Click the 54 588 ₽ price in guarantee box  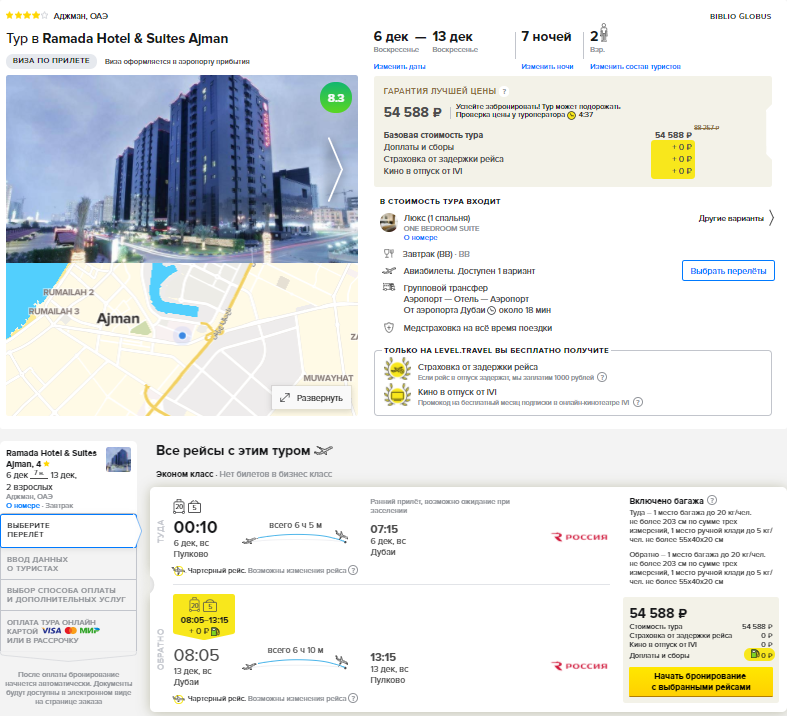coord(413,112)
